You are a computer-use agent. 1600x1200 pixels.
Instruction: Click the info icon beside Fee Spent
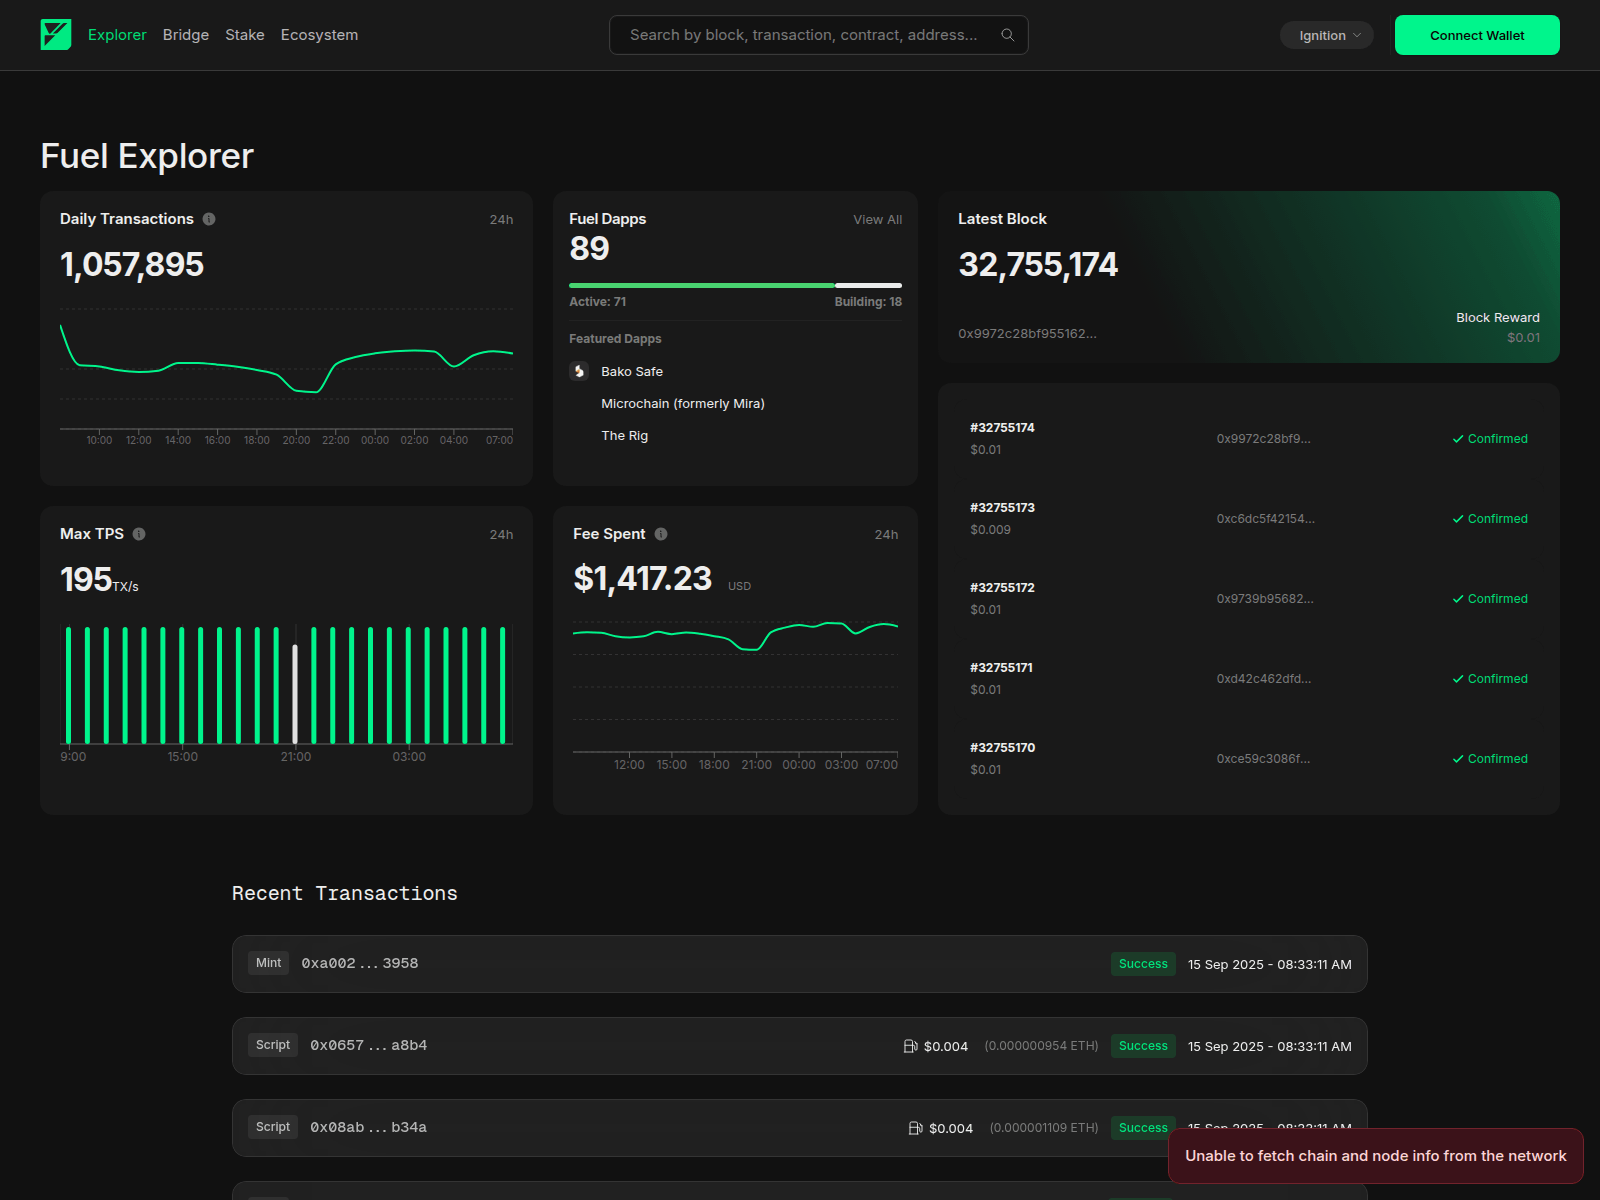click(661, 534)
